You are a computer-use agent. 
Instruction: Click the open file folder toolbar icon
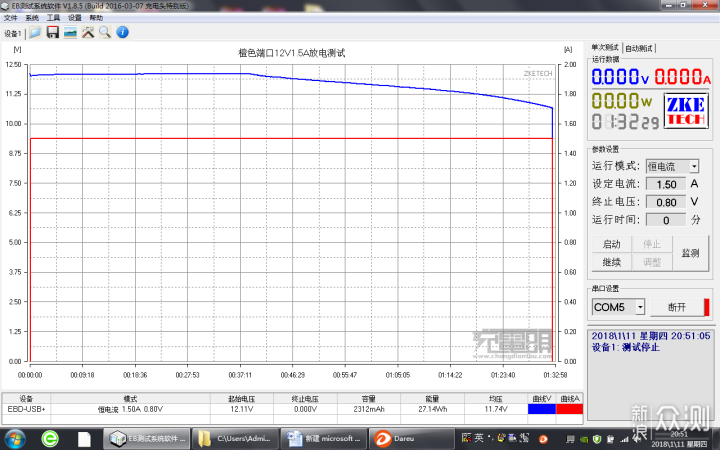click(x=35, y=32)
